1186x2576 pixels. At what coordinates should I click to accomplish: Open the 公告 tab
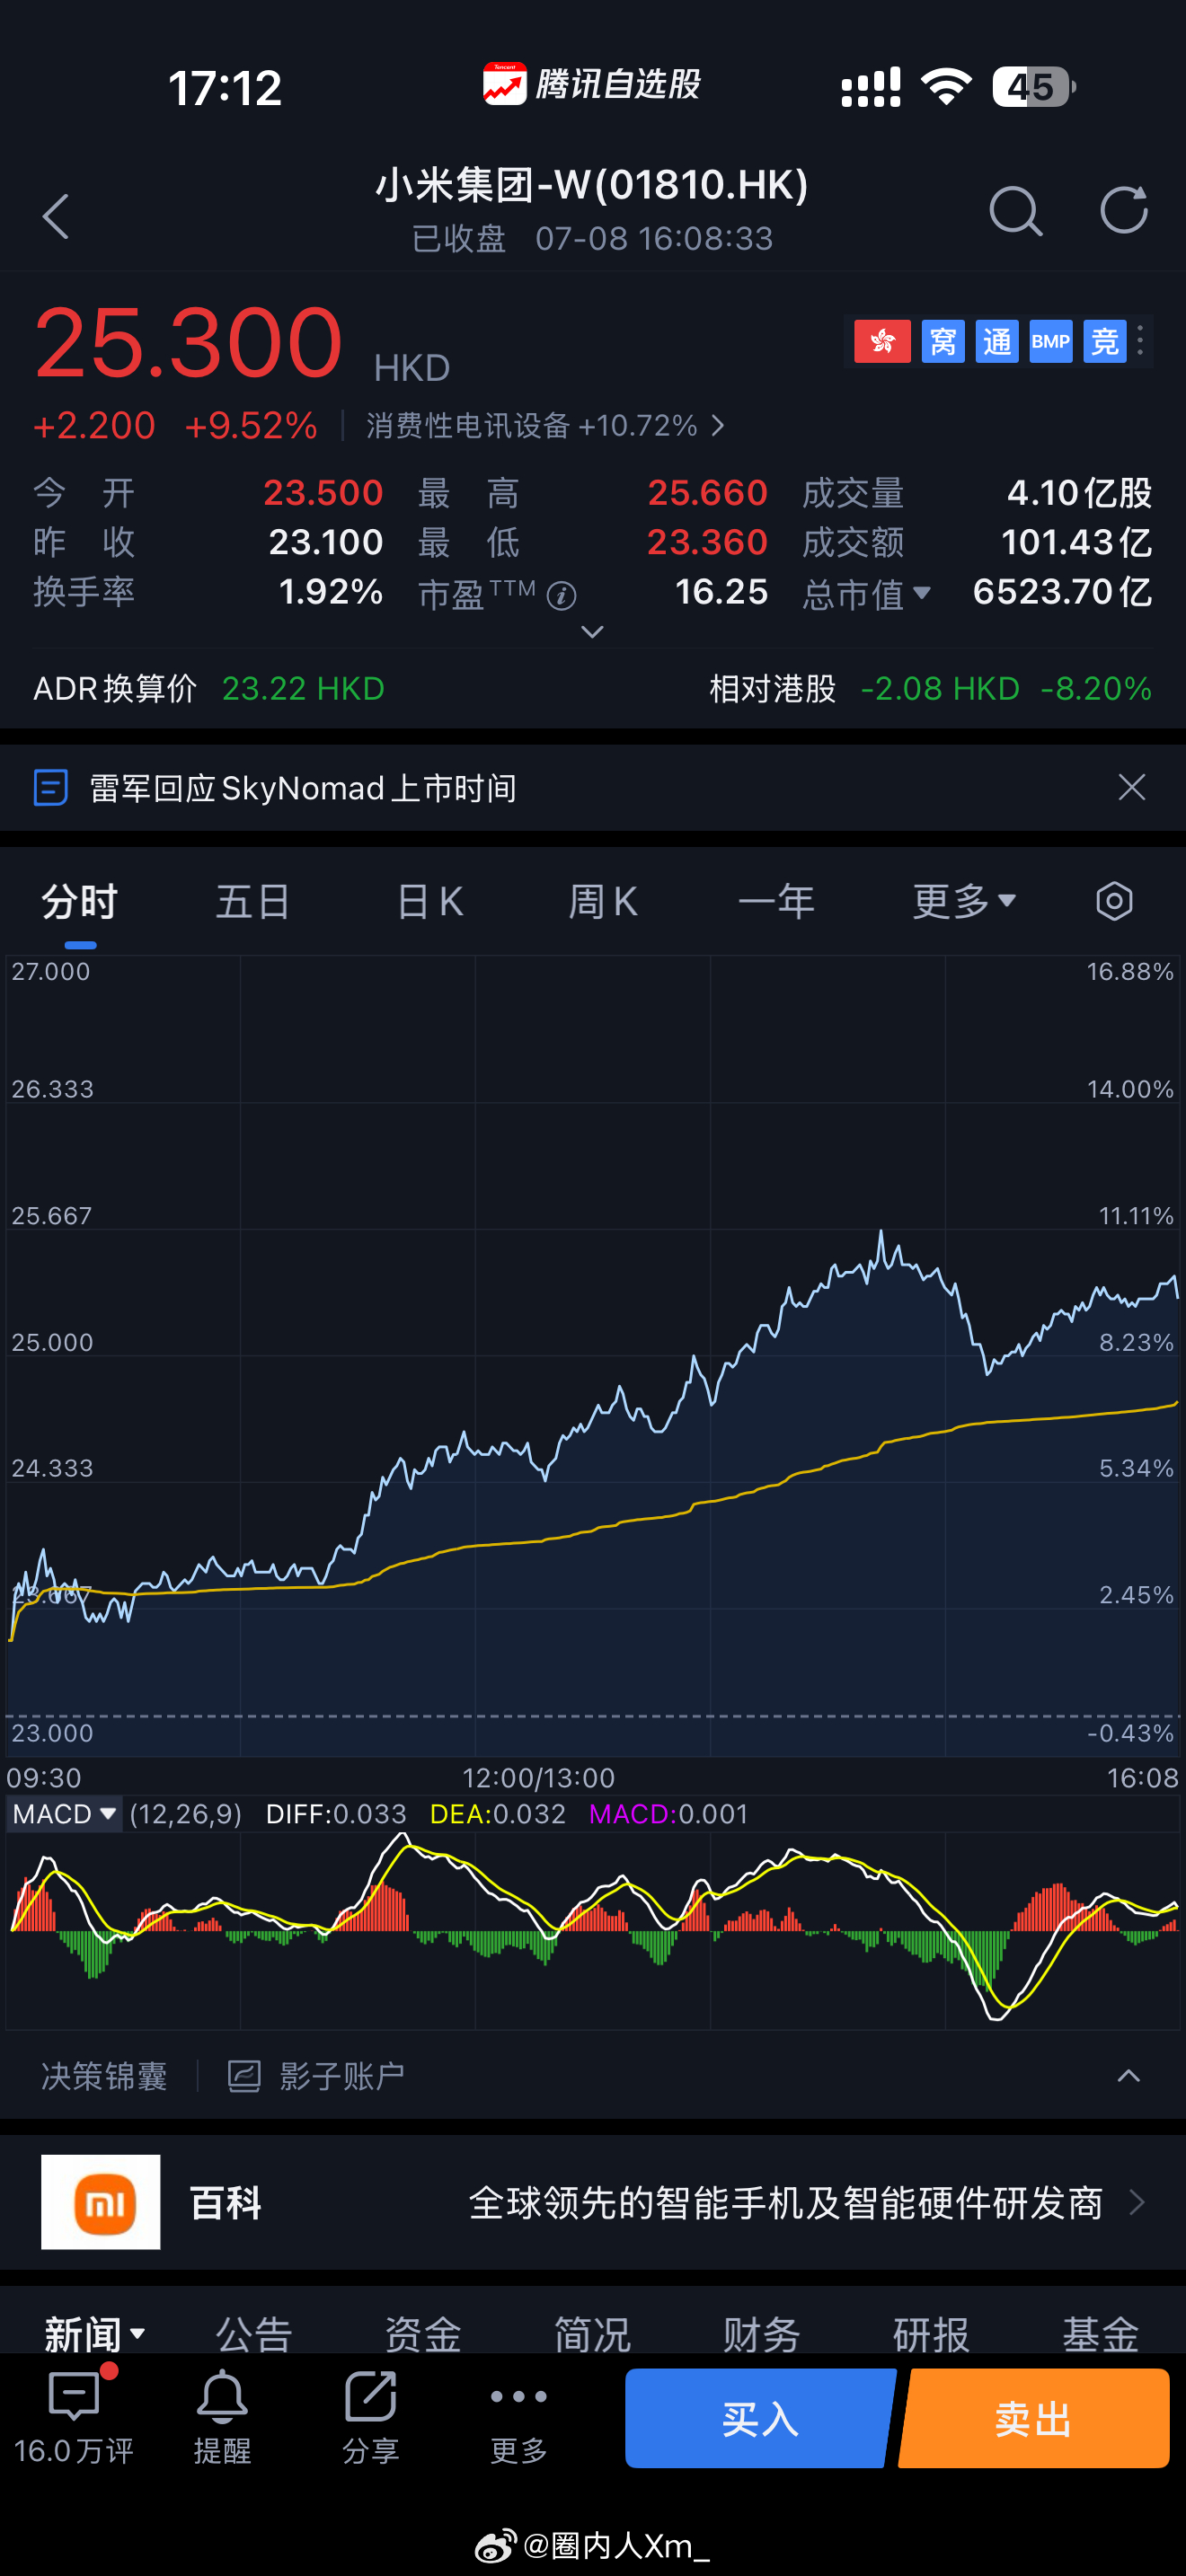254,2335
